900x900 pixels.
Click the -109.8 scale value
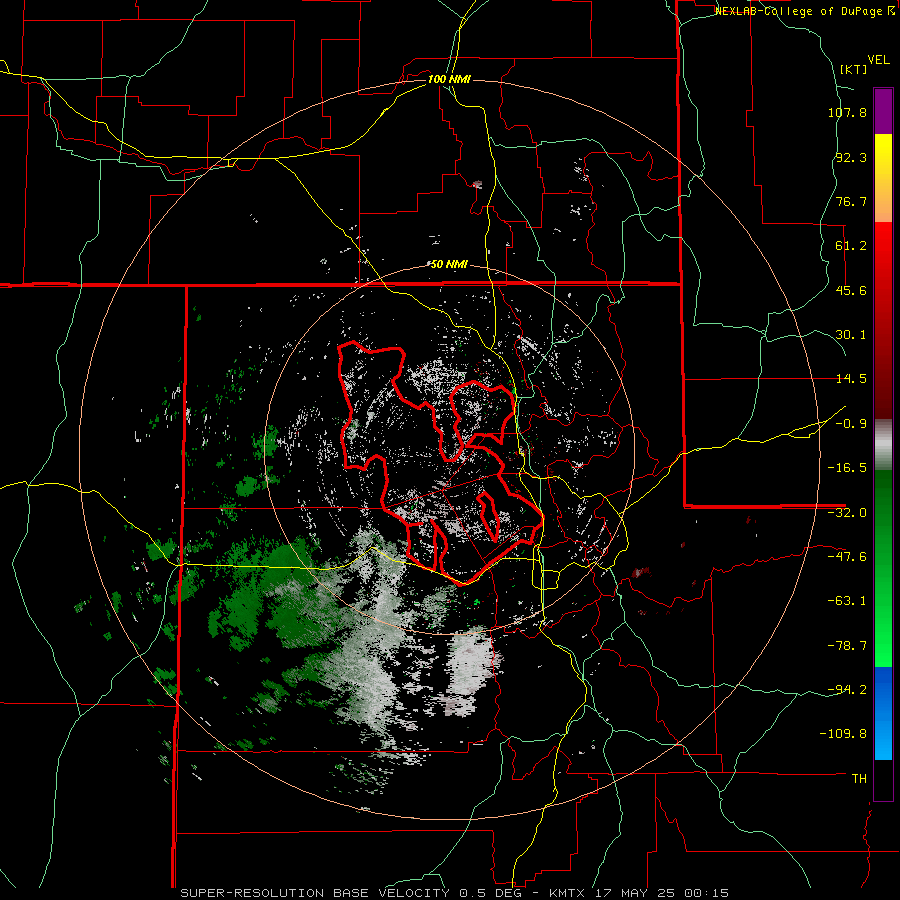(843, 734)
